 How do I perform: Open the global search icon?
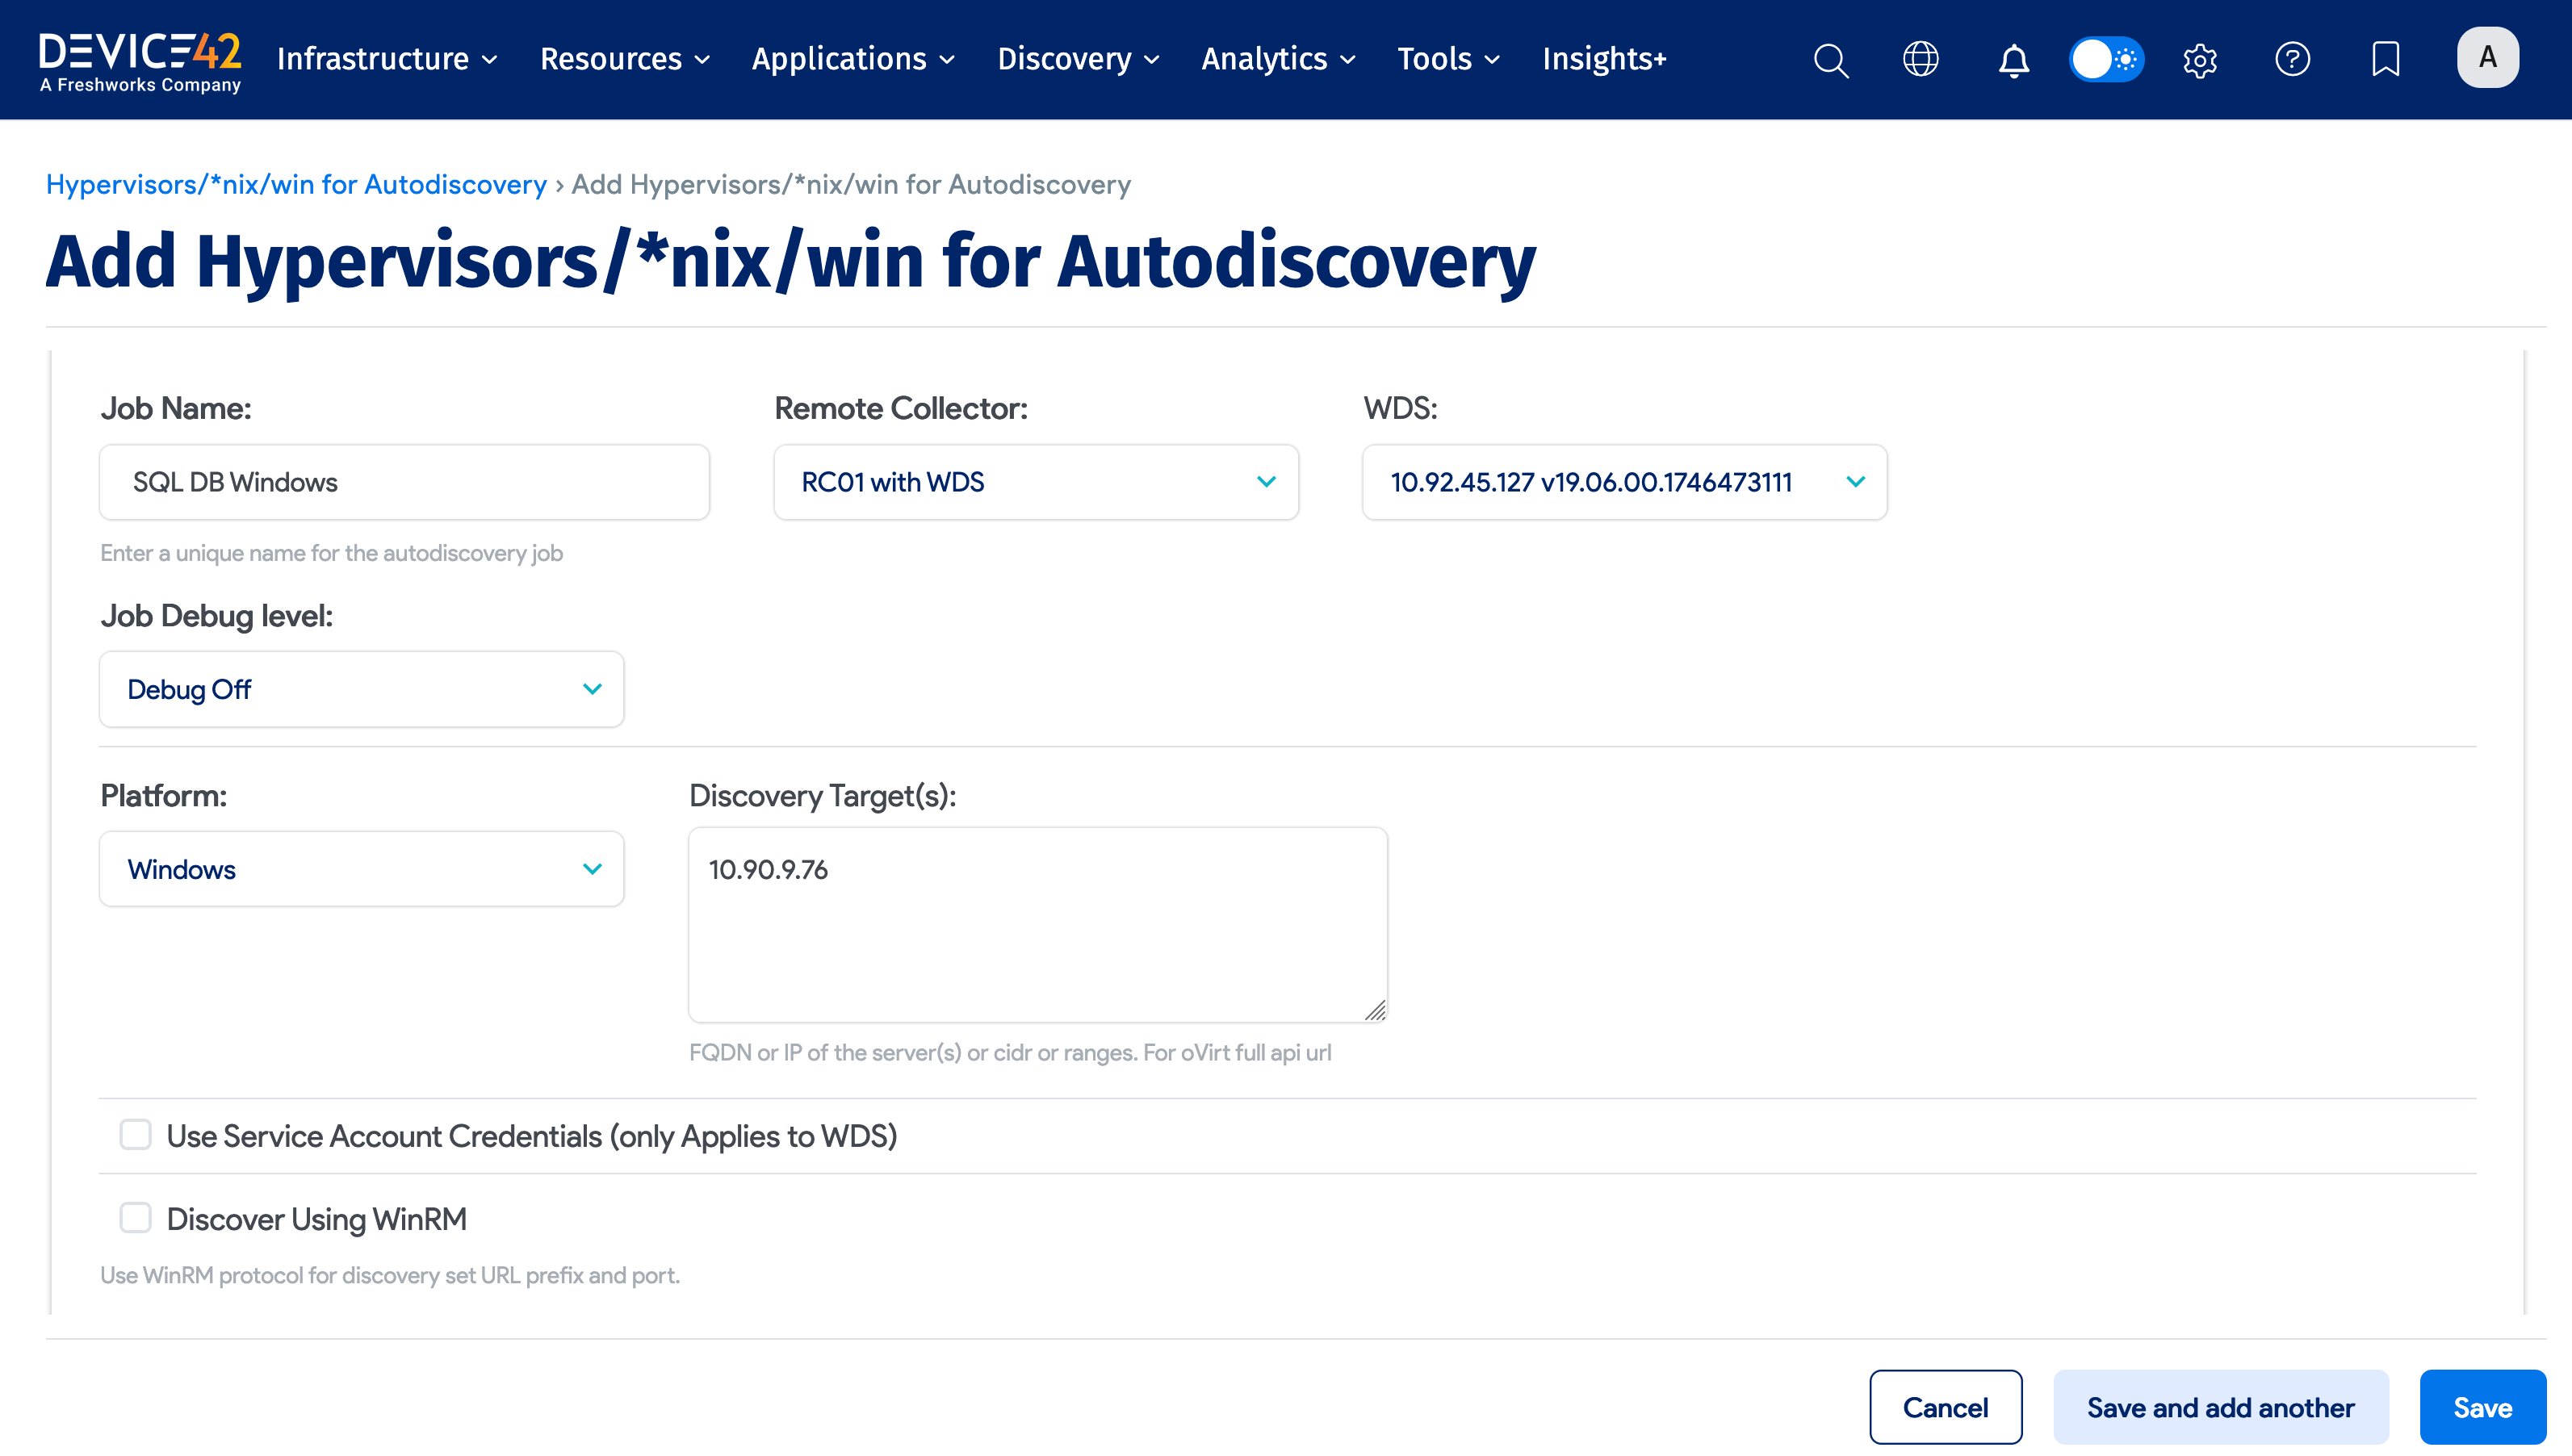tap(1831, 60)
